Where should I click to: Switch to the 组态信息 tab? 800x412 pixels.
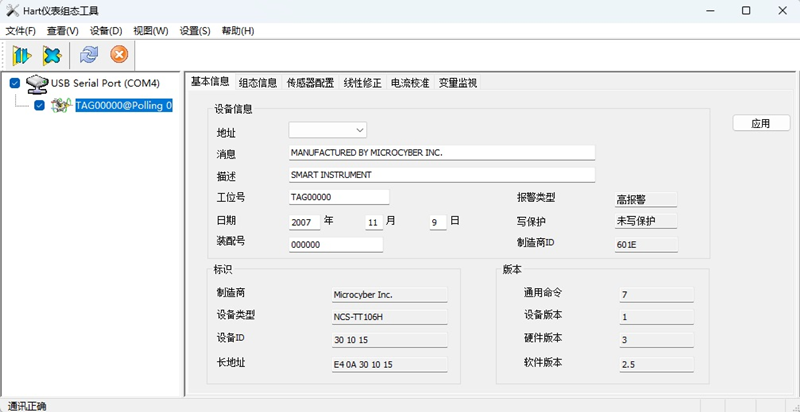tap(258, 83)
